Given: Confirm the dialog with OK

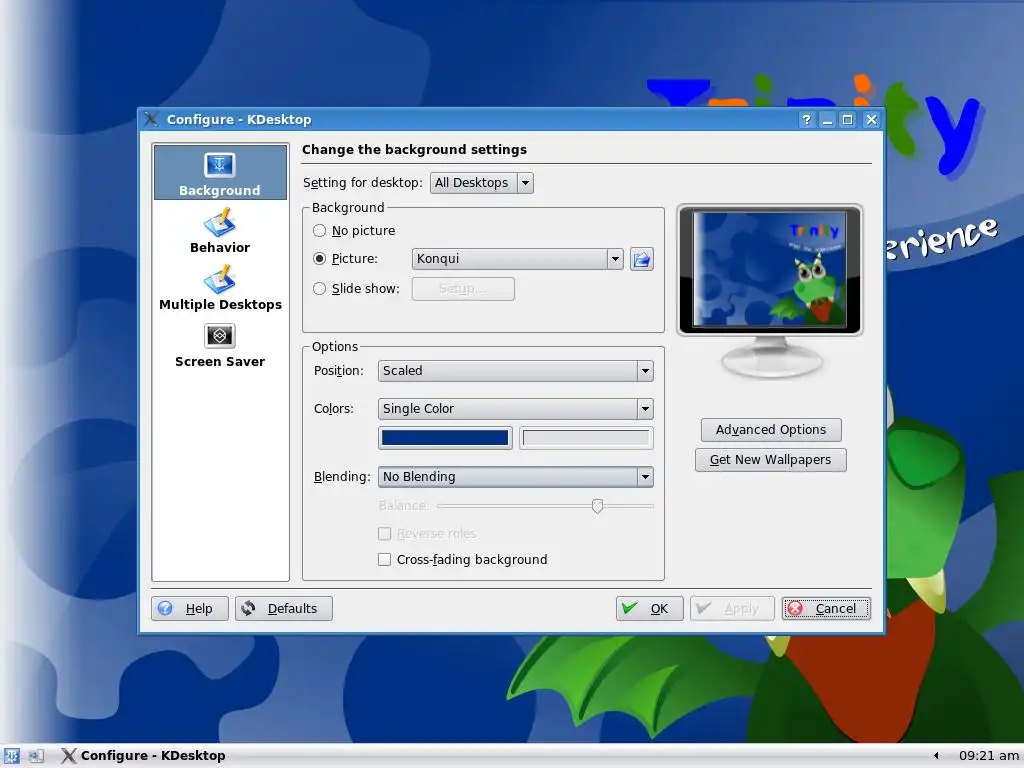Looking at the screenshot, I should (x=649, y=609).
